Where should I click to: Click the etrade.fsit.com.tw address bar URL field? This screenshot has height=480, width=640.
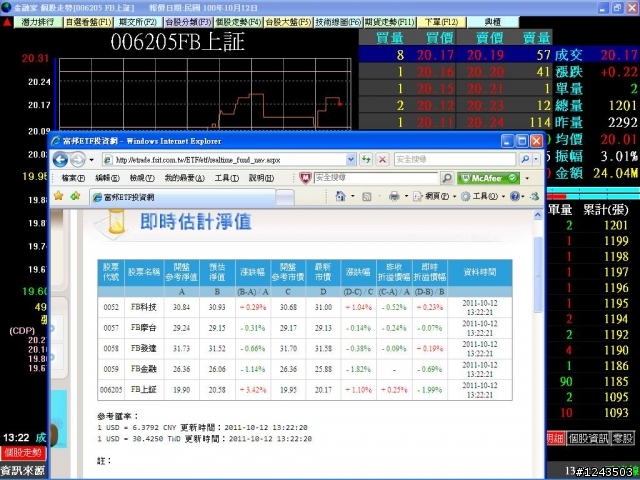click(x=224, y=160)
